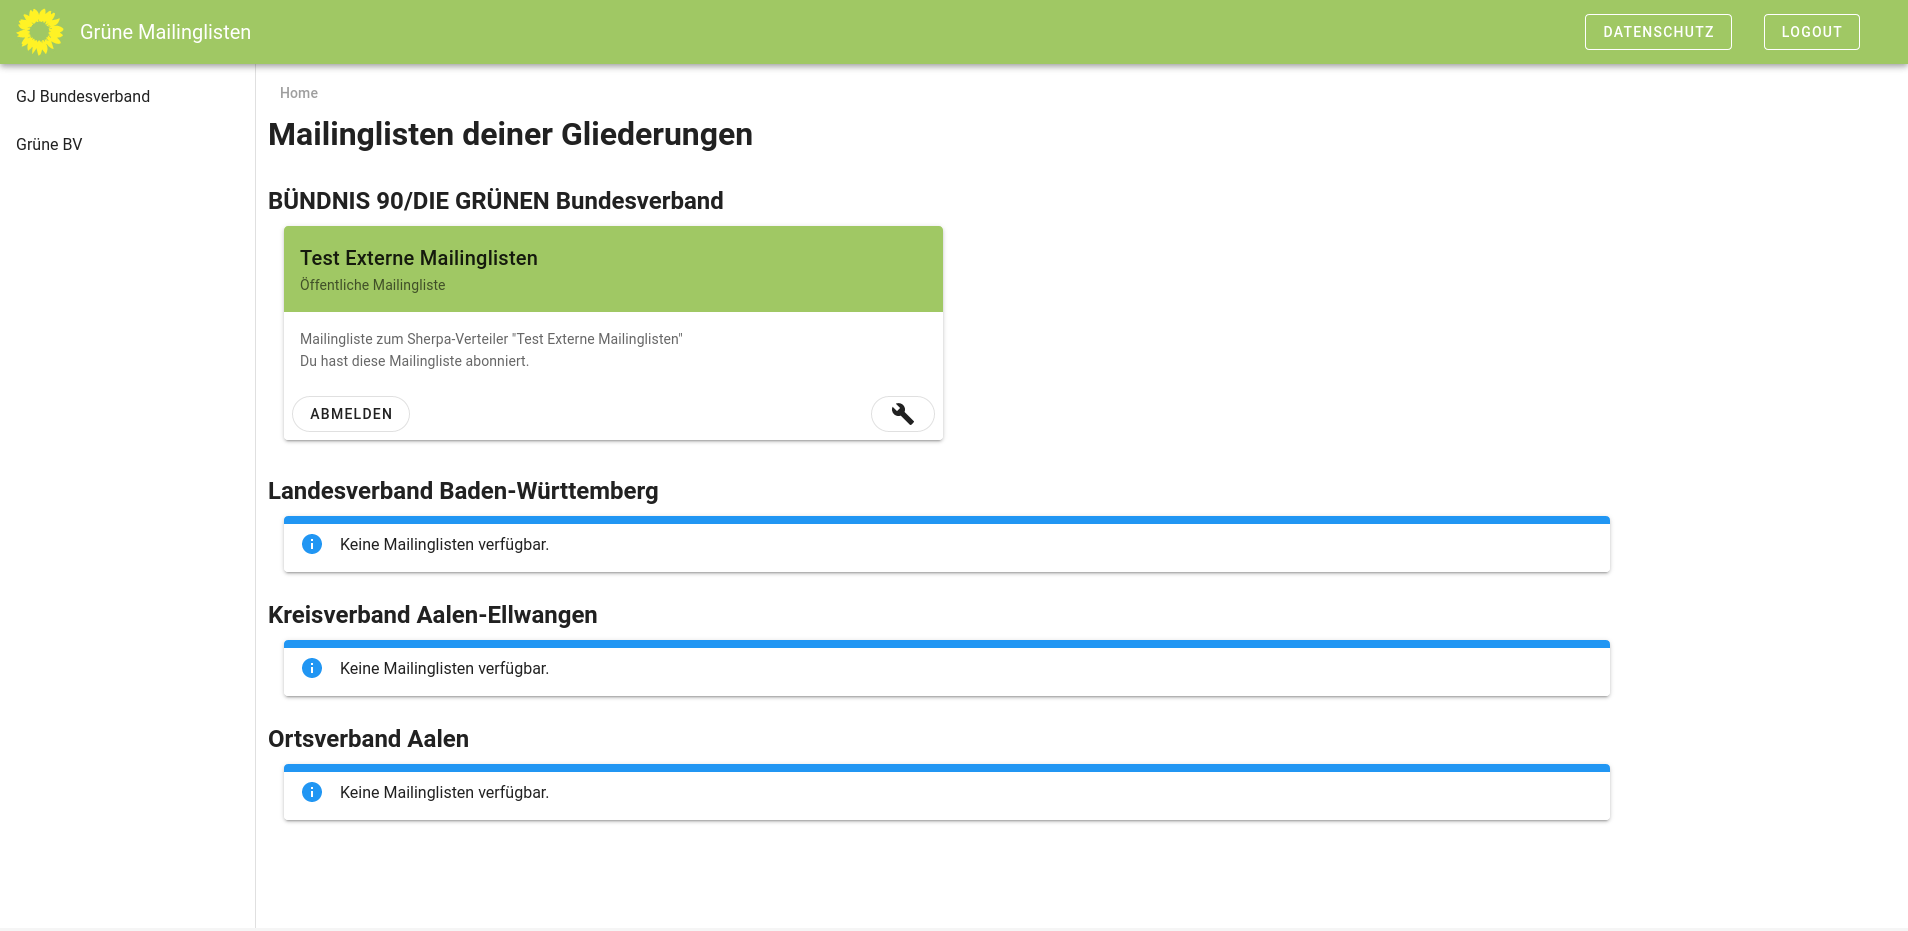Click info icon under Landesverband Baden-Württemberg
Screen dimensions: 1908x931
click(x=312, y=544)
